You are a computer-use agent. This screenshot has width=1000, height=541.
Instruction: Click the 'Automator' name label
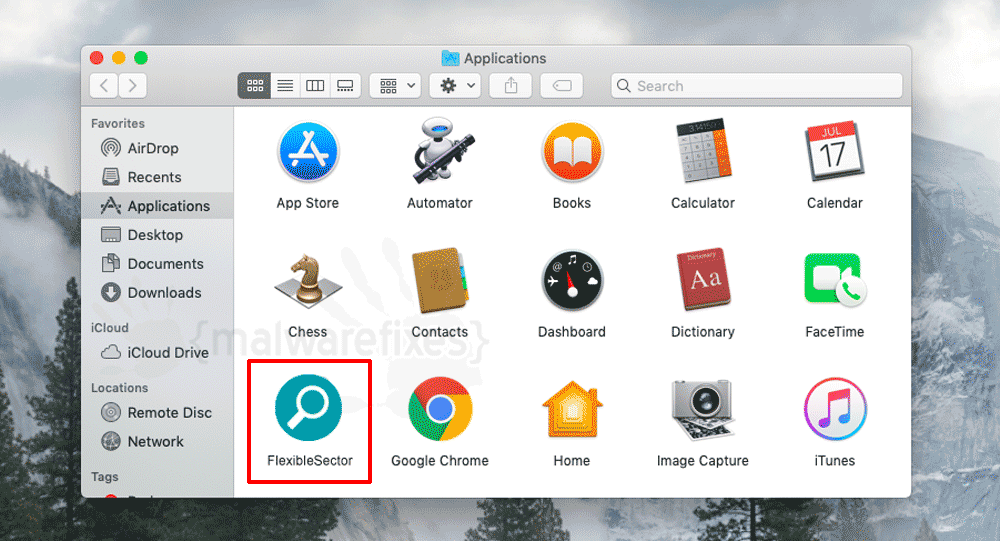pos(440,203)
